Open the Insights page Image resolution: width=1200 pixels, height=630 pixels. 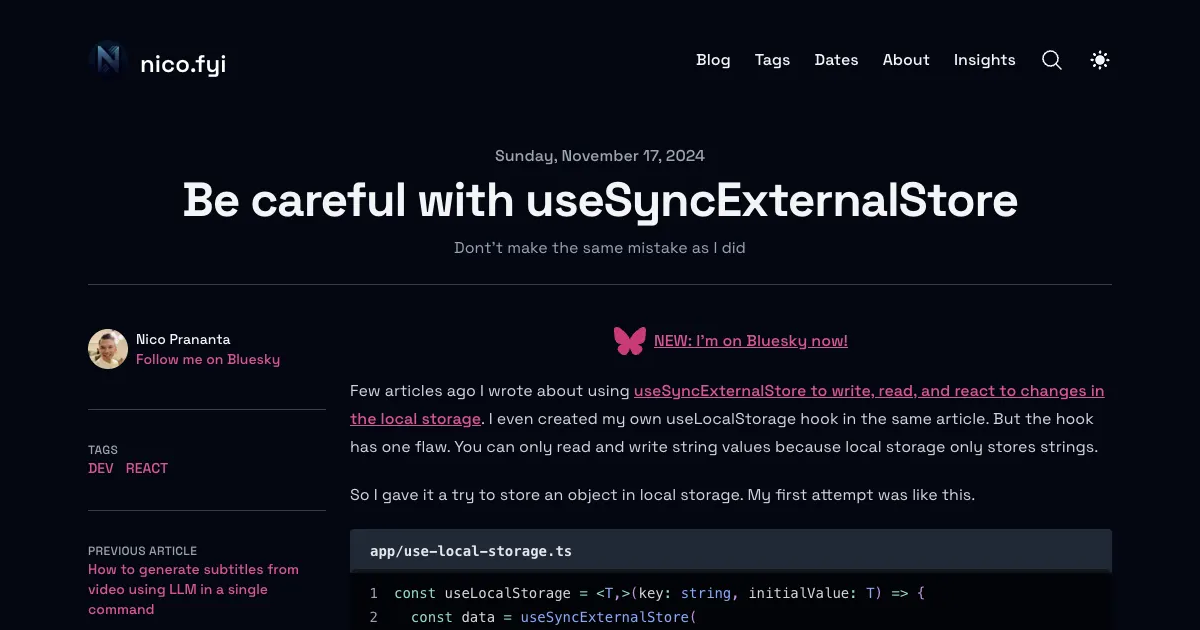click(x=984, y=60)
